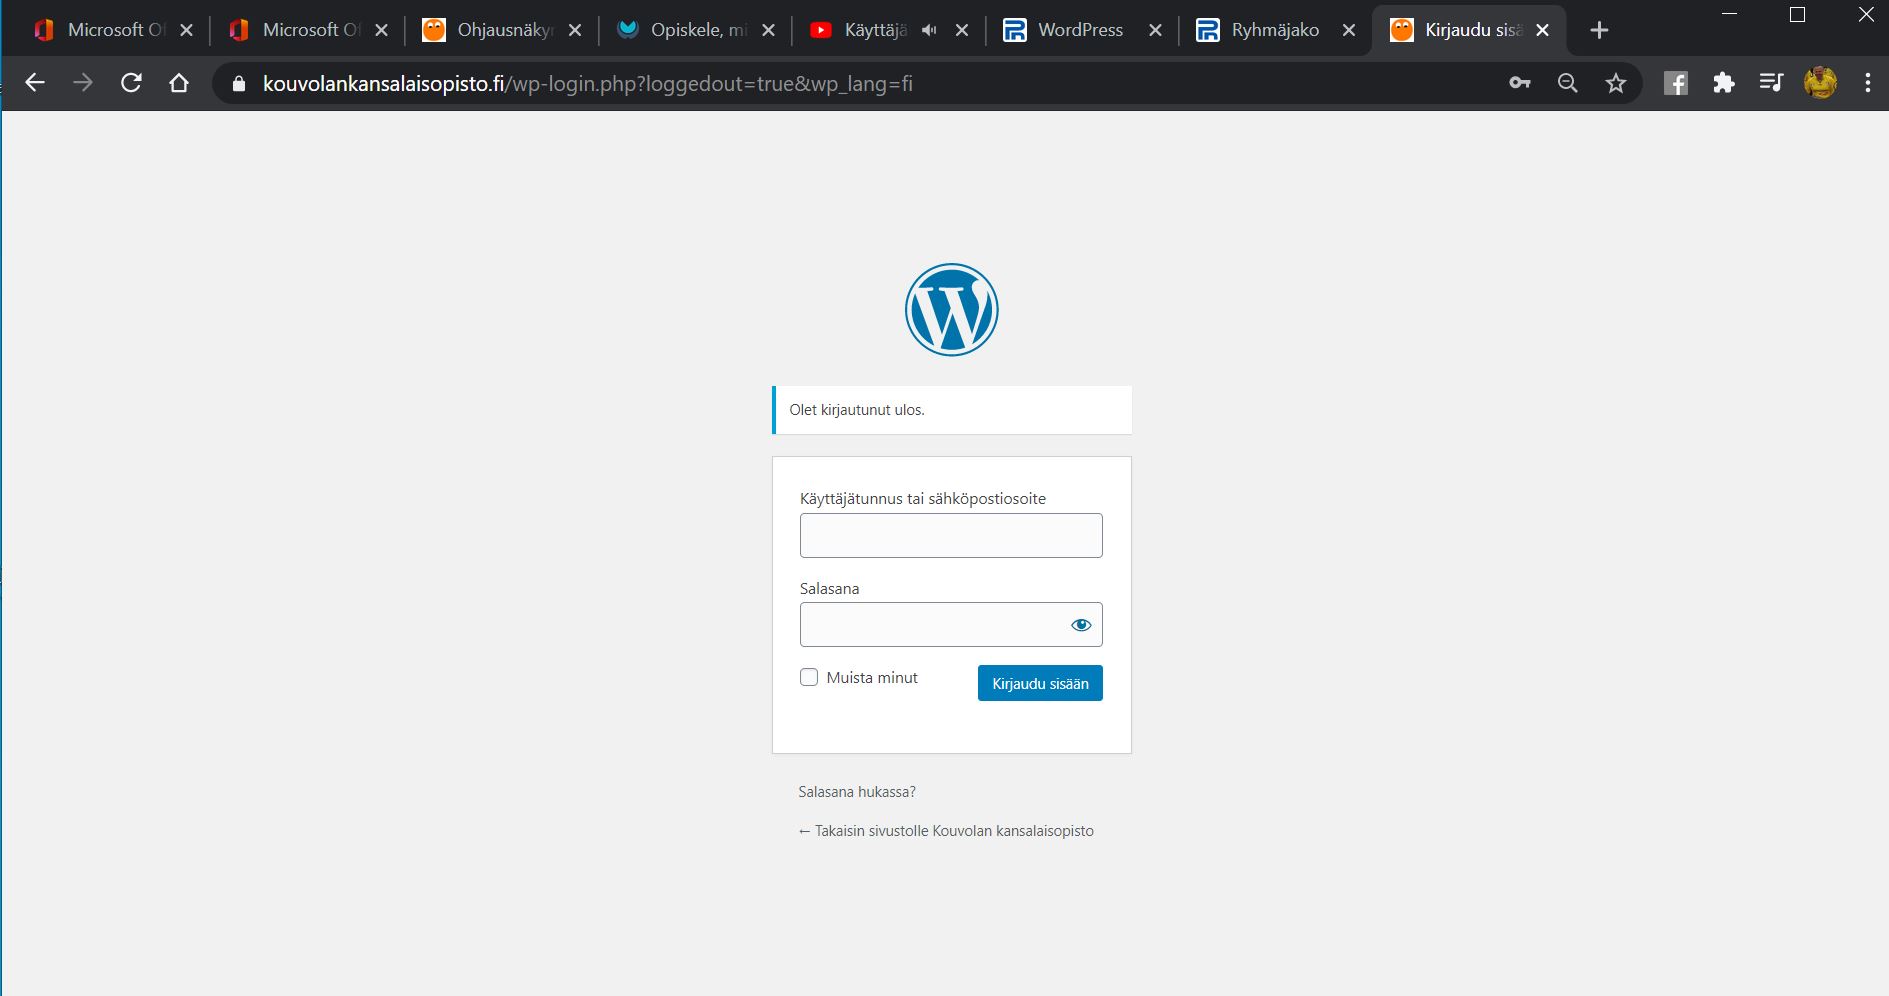Click the Kirjaudu sisään login button
Image resolution: width=1889 pixels, height=996 pixels.
click(x=1040, y=683)
